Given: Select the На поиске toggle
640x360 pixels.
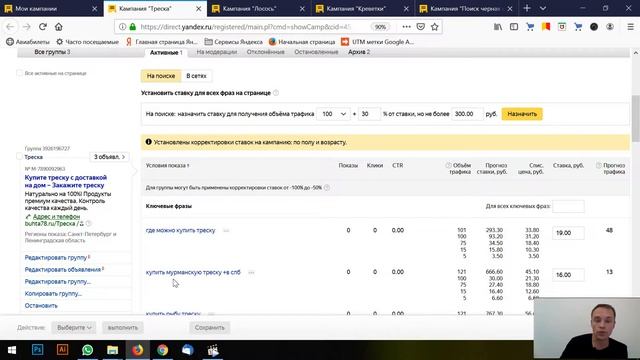Looking at the screenshot, I should pyautogui.click(x=161, y=76).
